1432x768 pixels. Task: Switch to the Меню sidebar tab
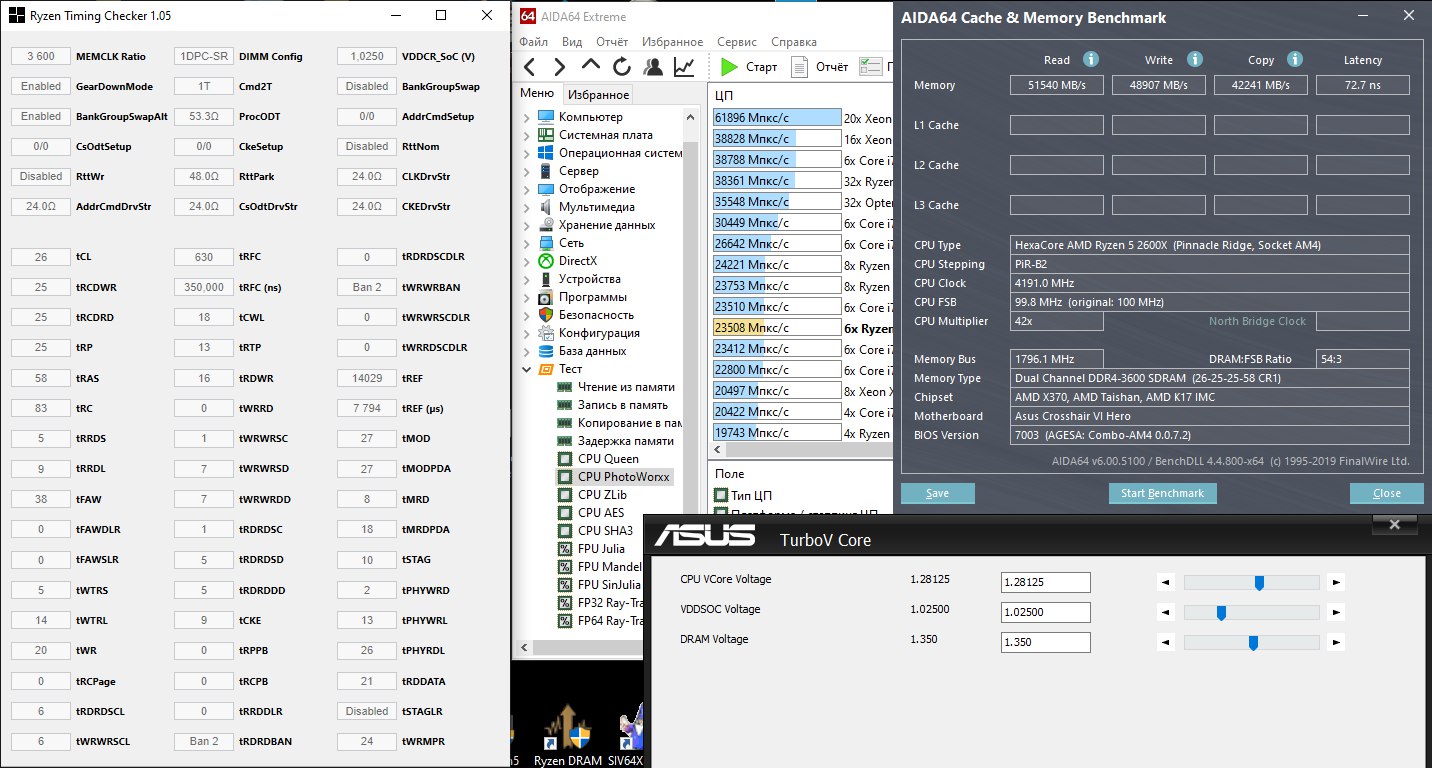point(536,94)
